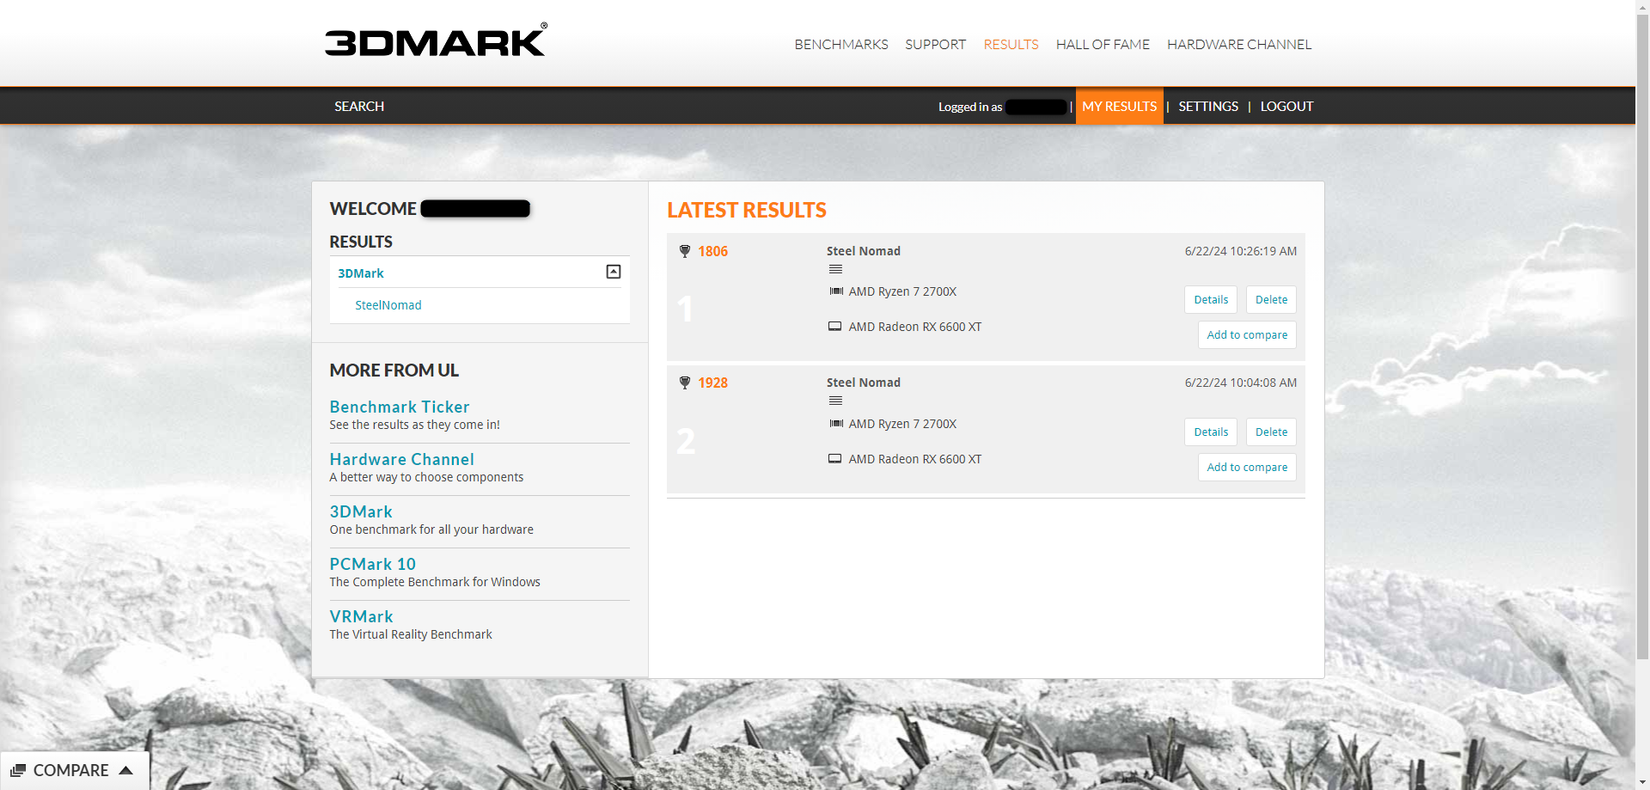Viewport: 1650px width, 790px height.
Task: Click Details for the 1928 result
Action: [1211, 432]
